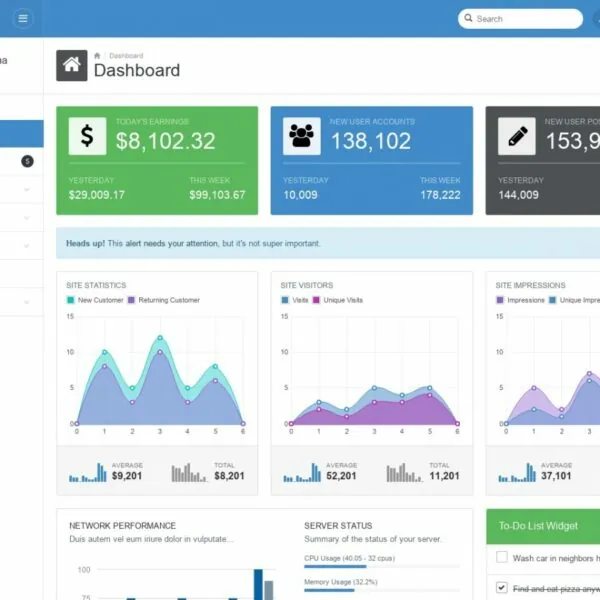The width and height of the screenshot is (600, 600).
Task: Focus the Search input field
Action: [520, 18]
